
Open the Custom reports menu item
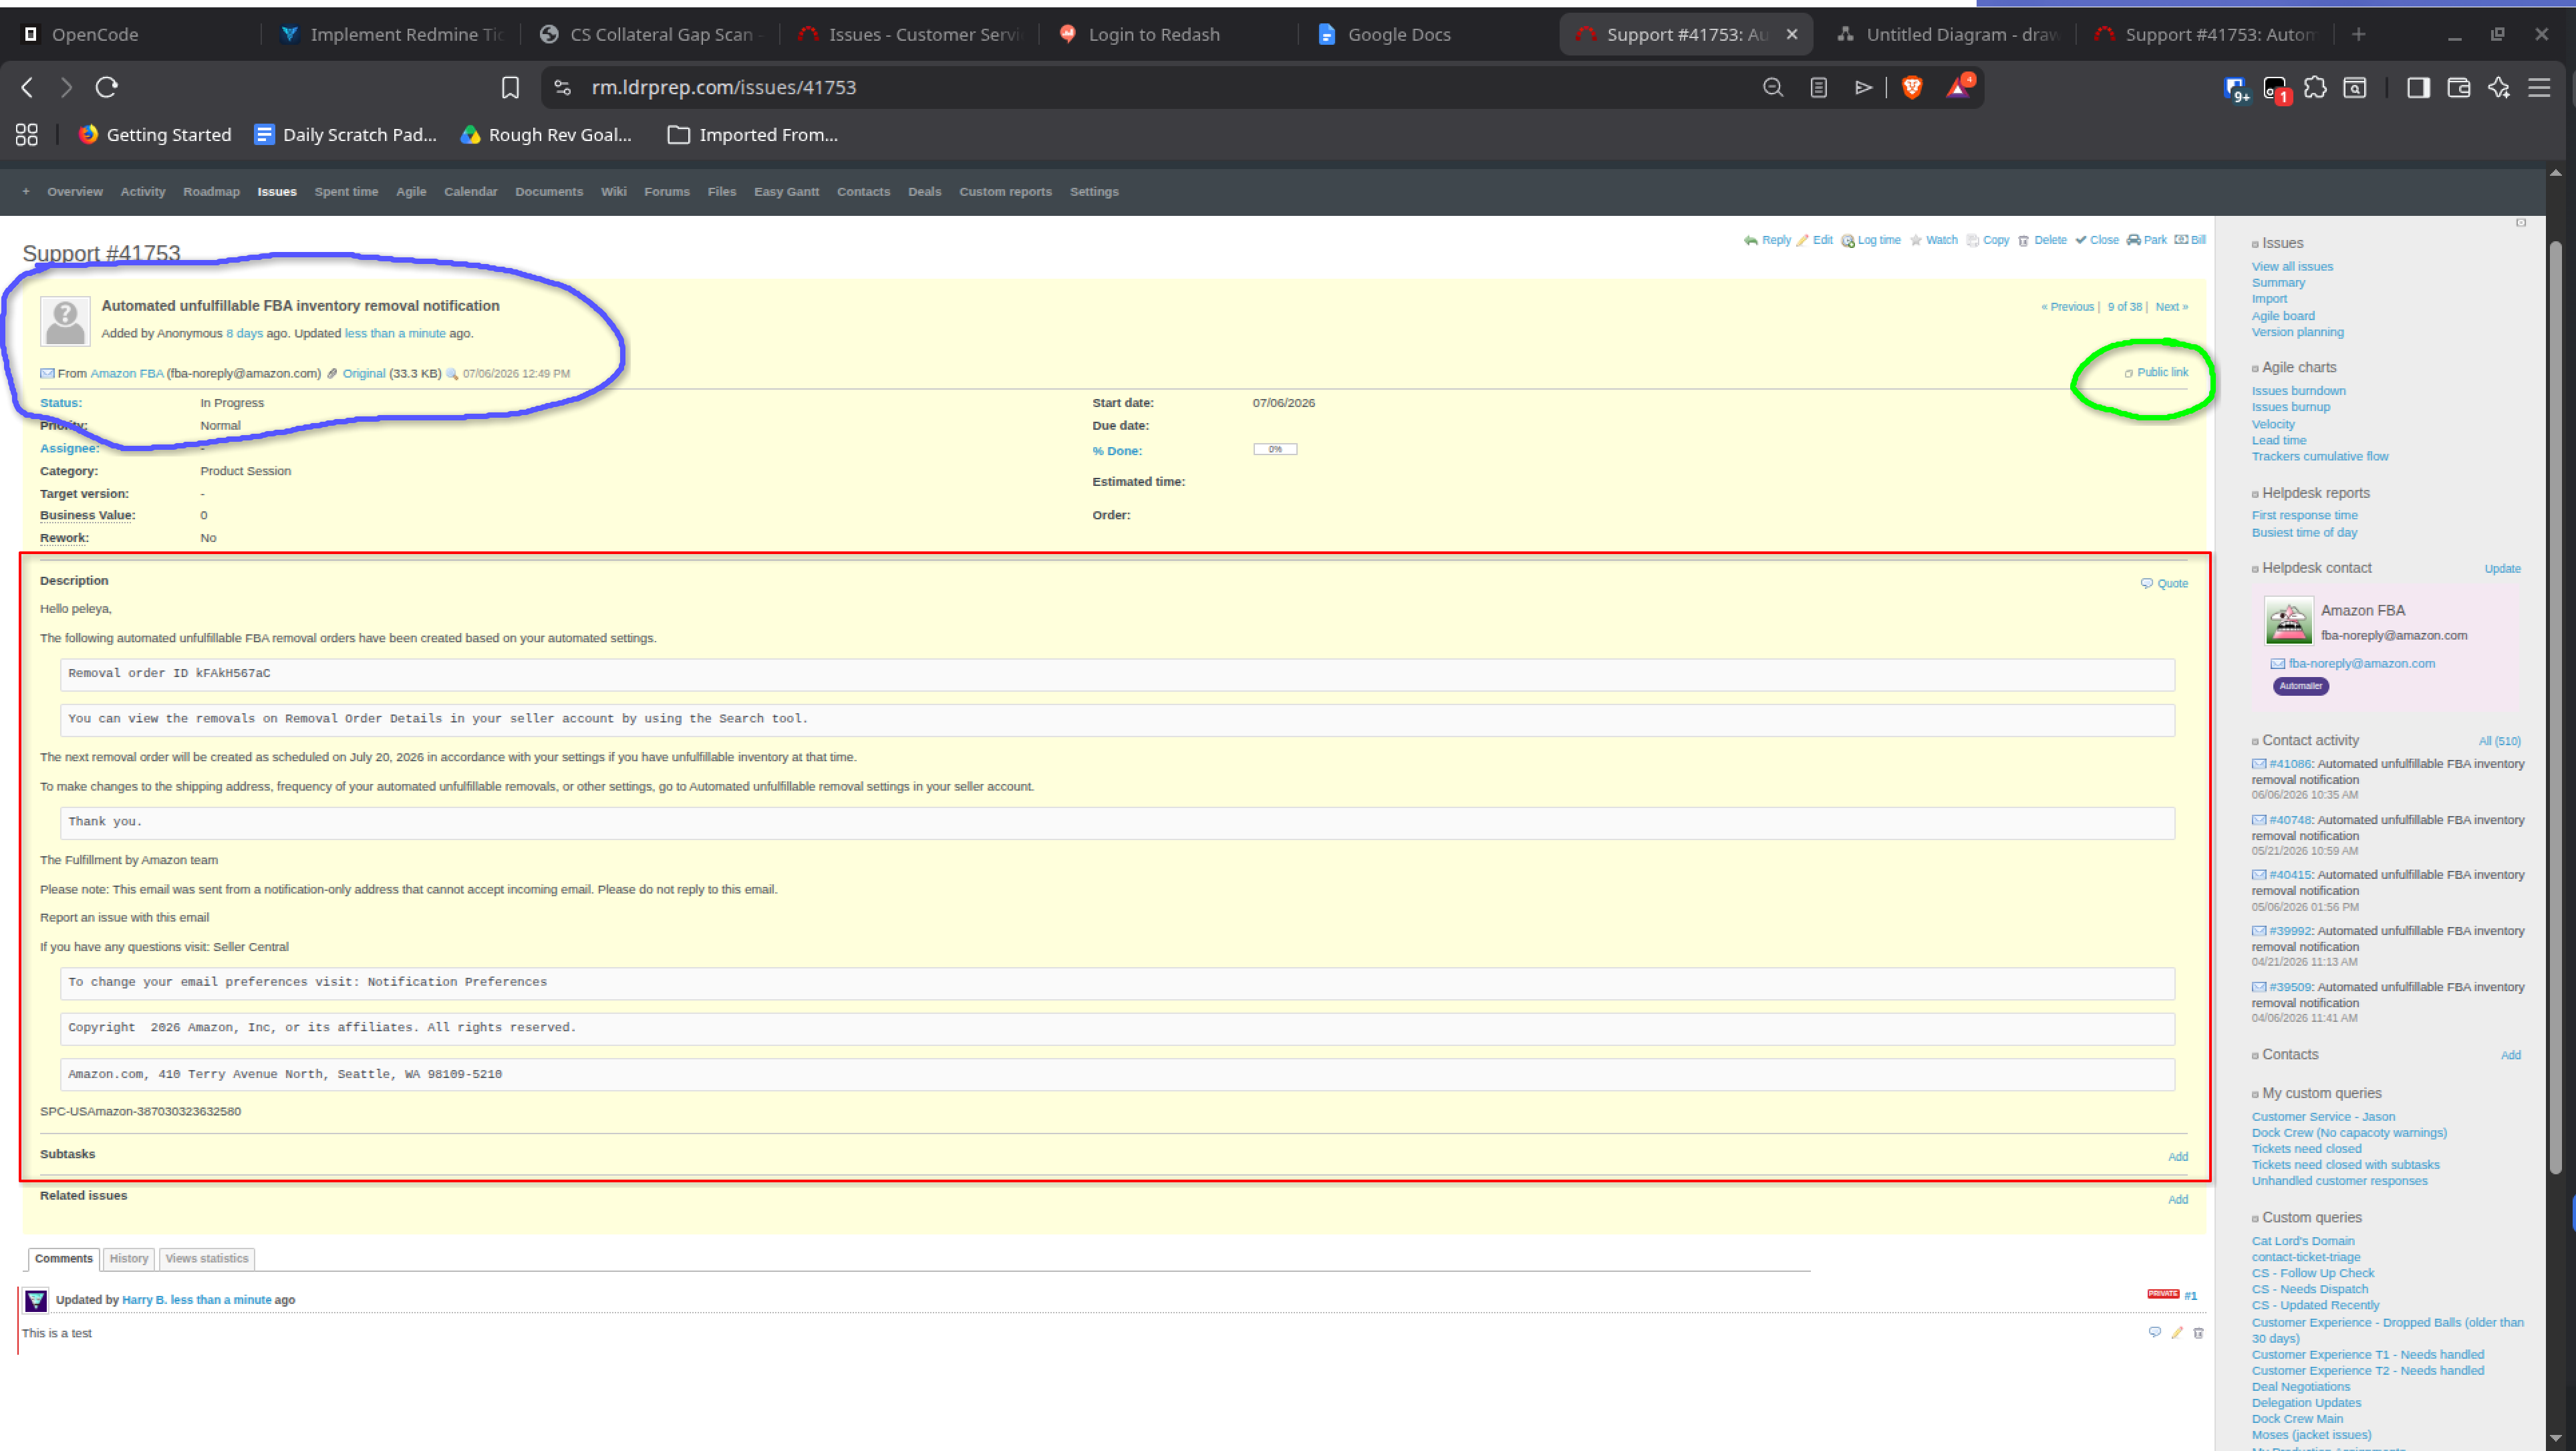click(1005, 192)
